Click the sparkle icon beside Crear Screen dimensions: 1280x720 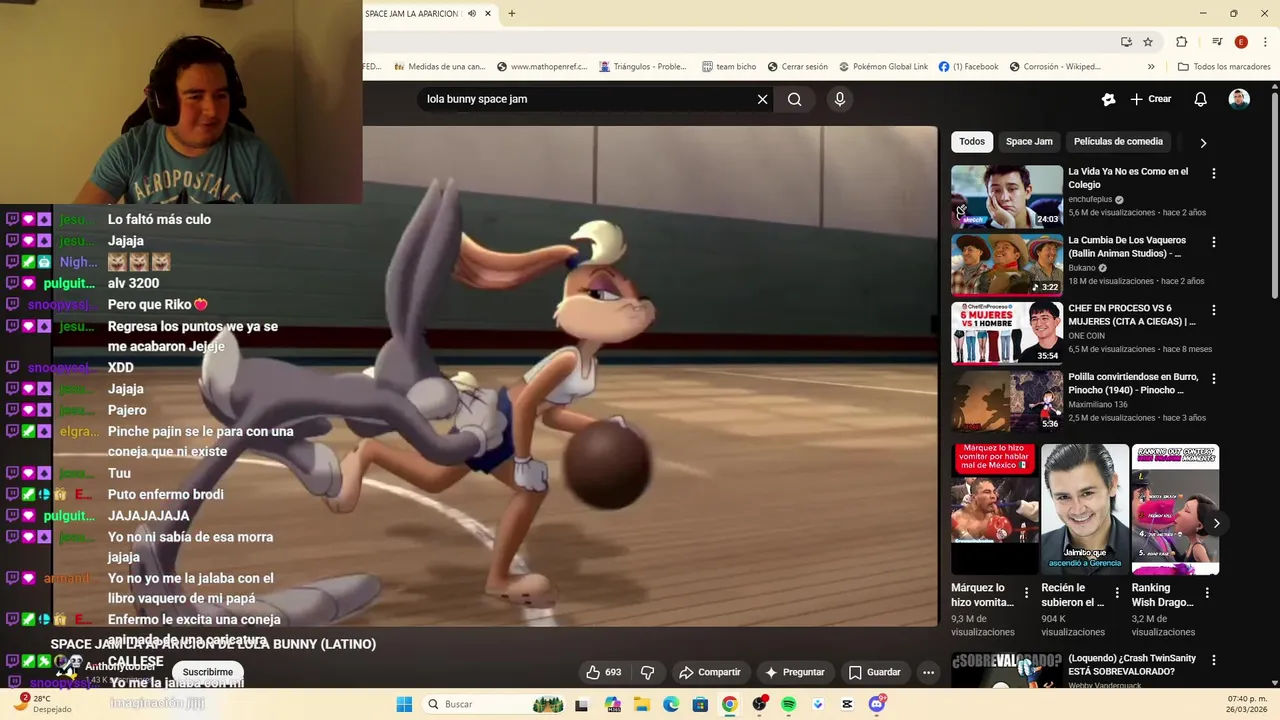coord(1108,99)
